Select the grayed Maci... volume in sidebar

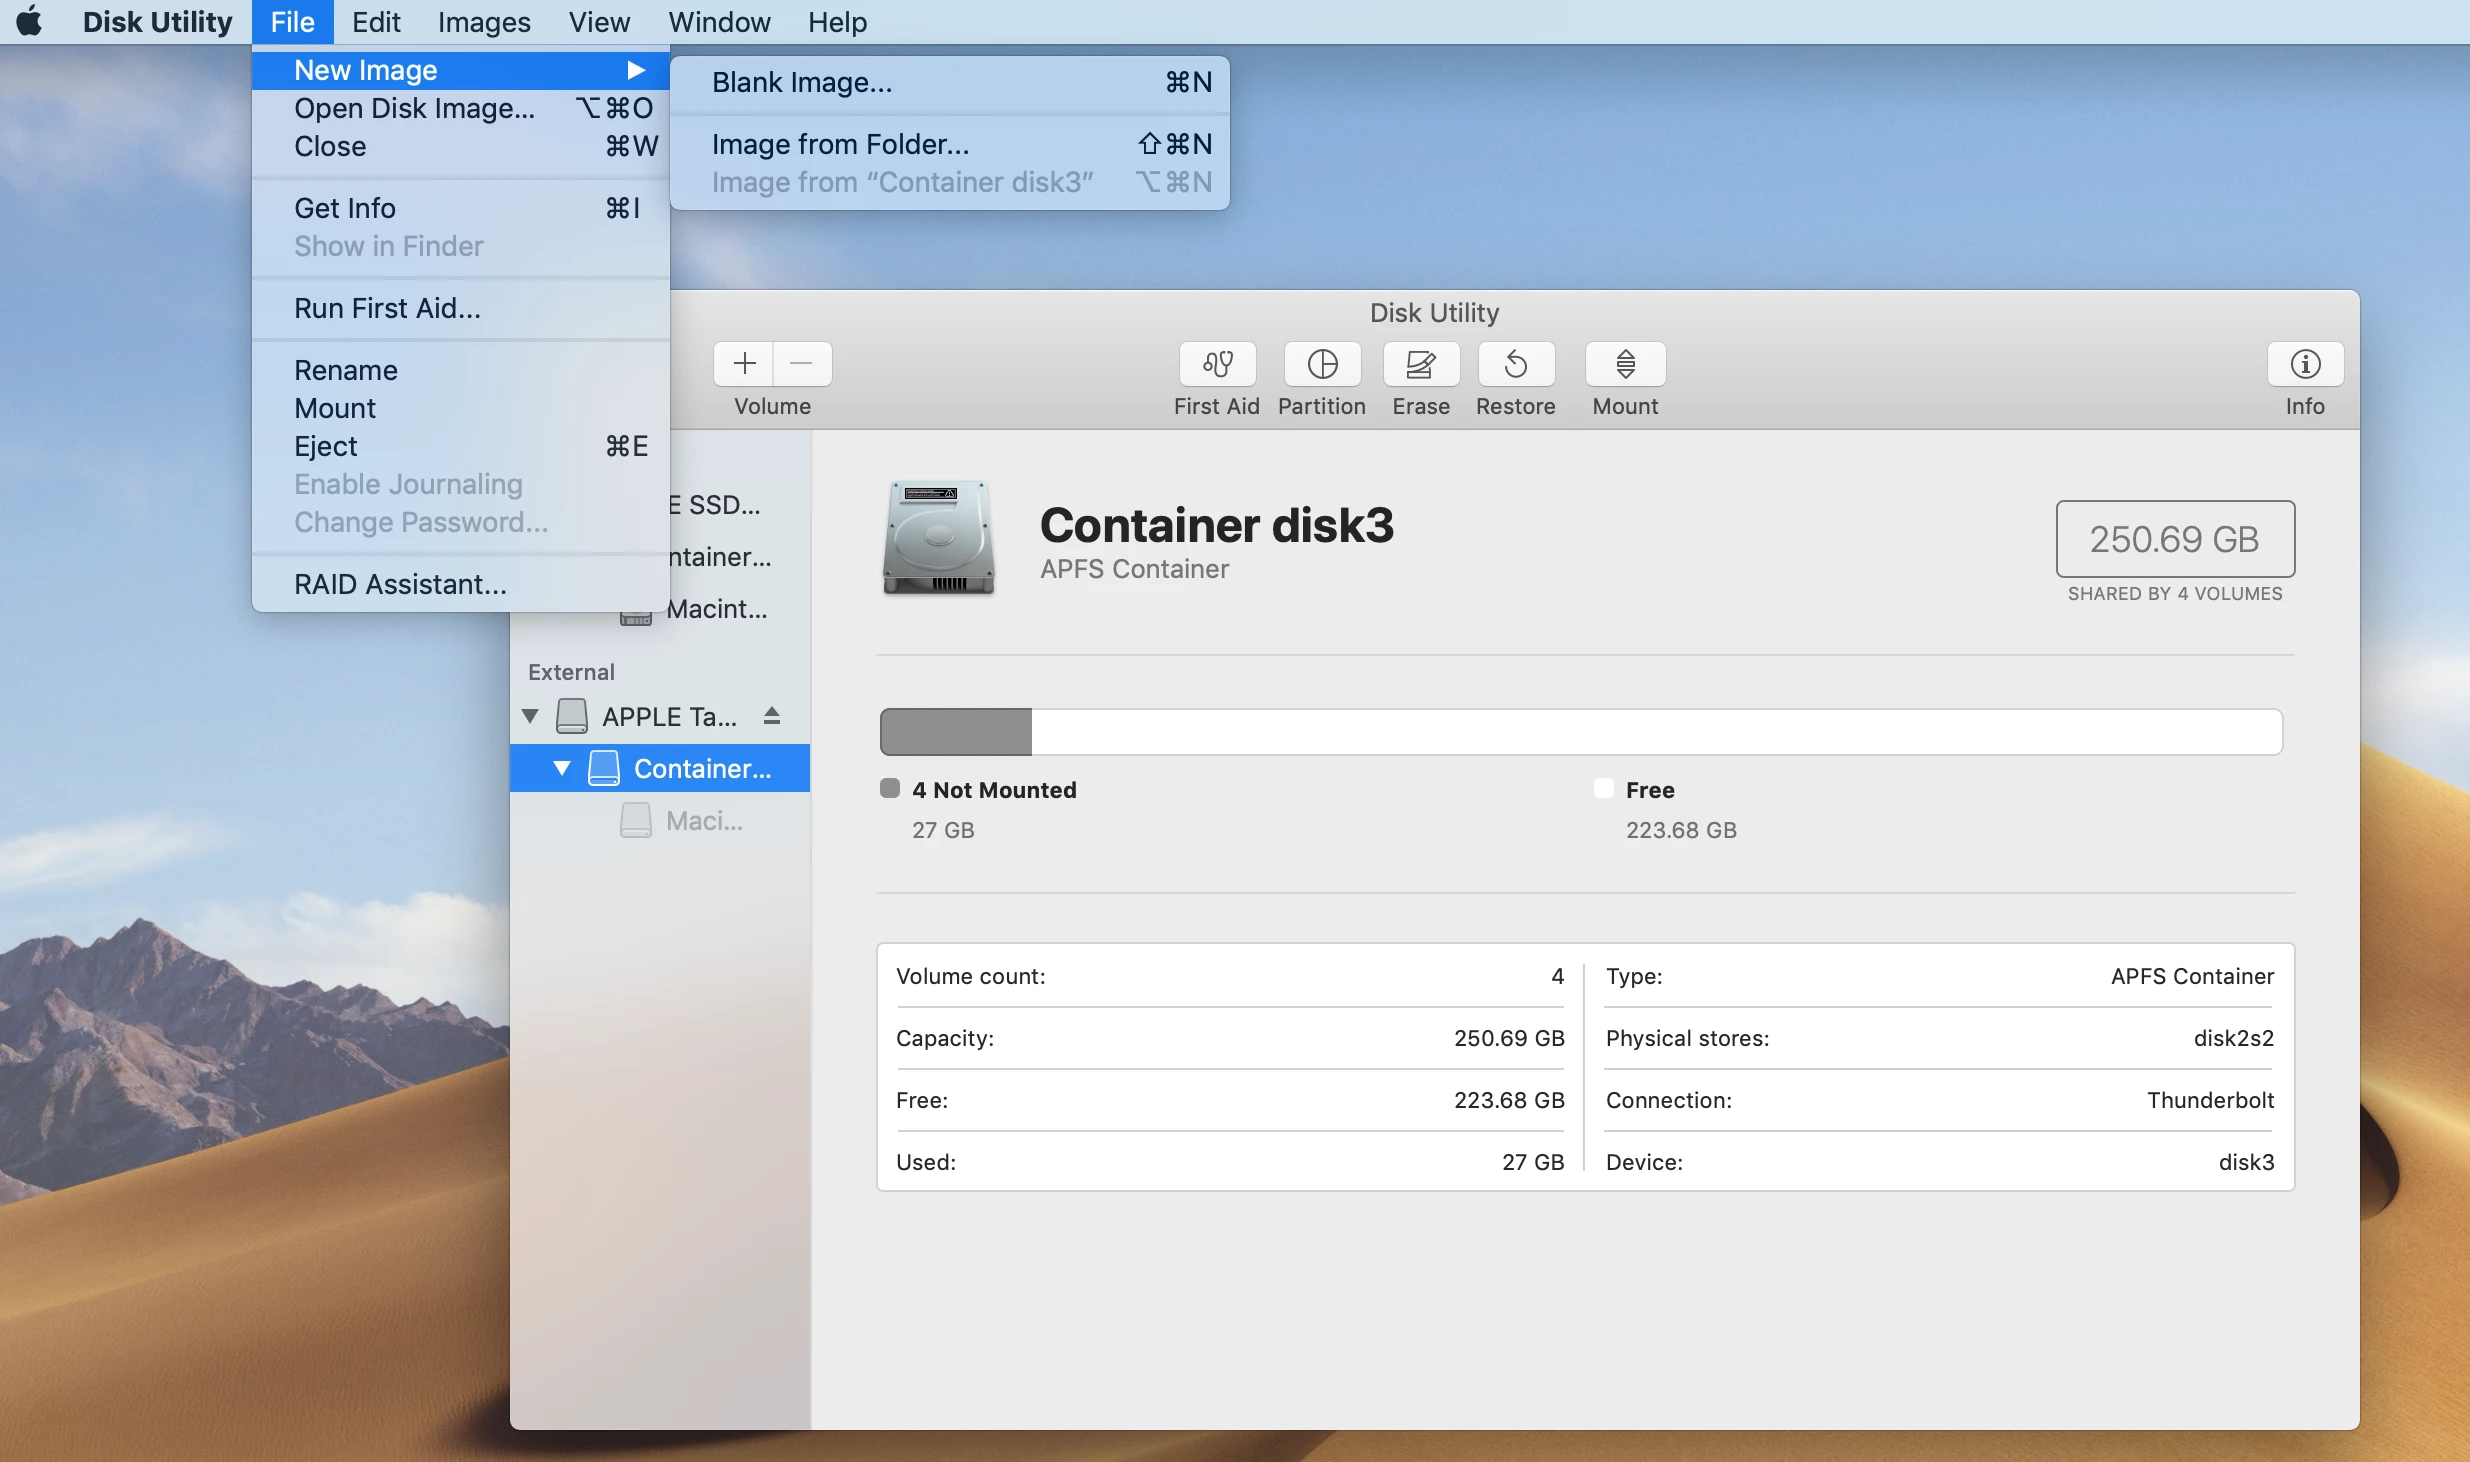[x=703, y=821]
